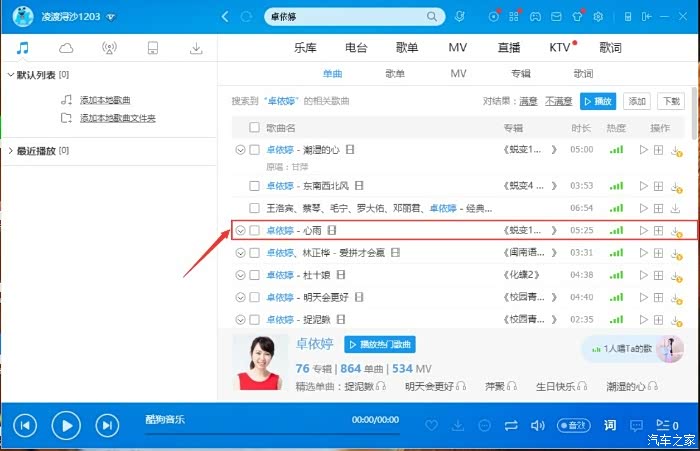Check the select-all checkbox beside 歌曲名
700x451 pixels.
(254, 128)
